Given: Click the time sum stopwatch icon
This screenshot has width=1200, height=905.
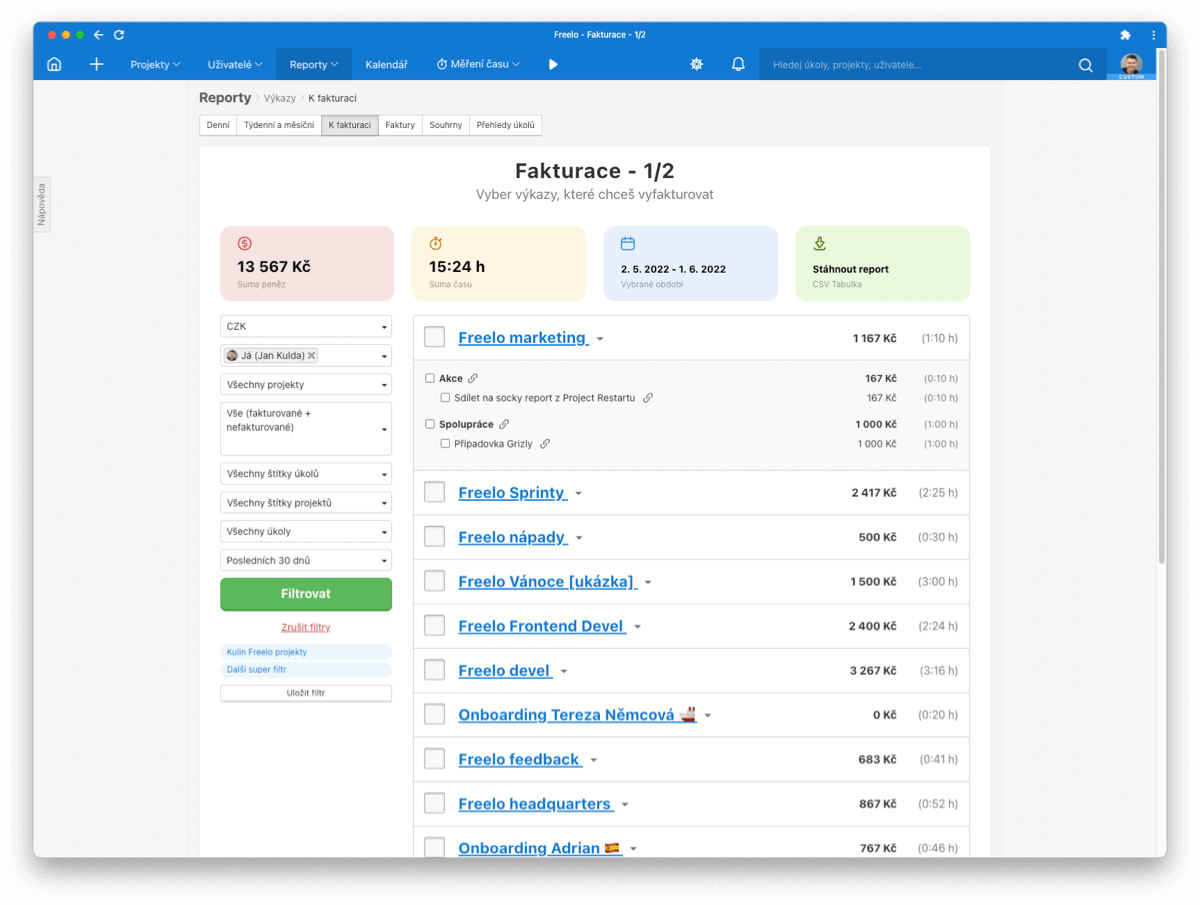Looking at the screenshot, I should click(436, 243).
